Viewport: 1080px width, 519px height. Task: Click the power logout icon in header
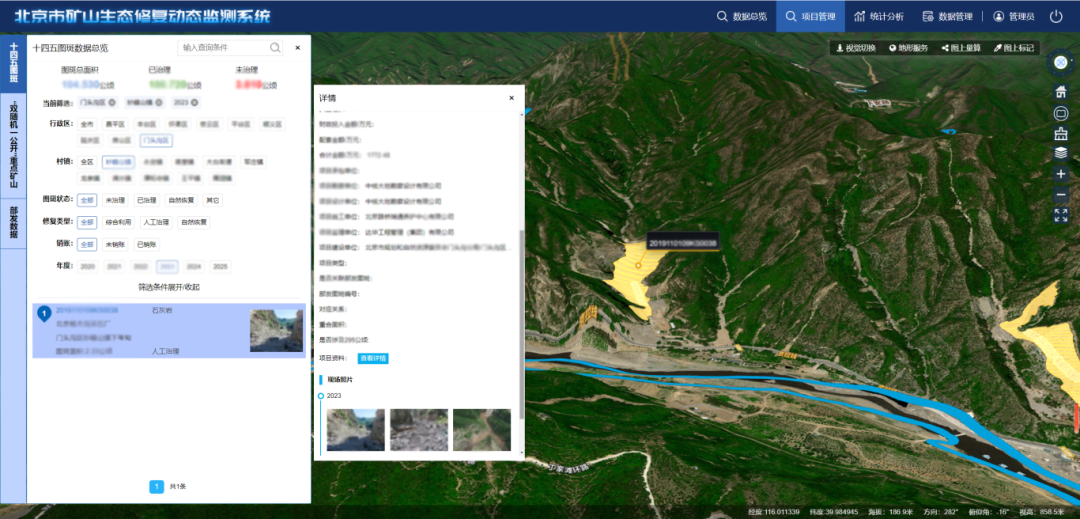(x=1057, y=17)
